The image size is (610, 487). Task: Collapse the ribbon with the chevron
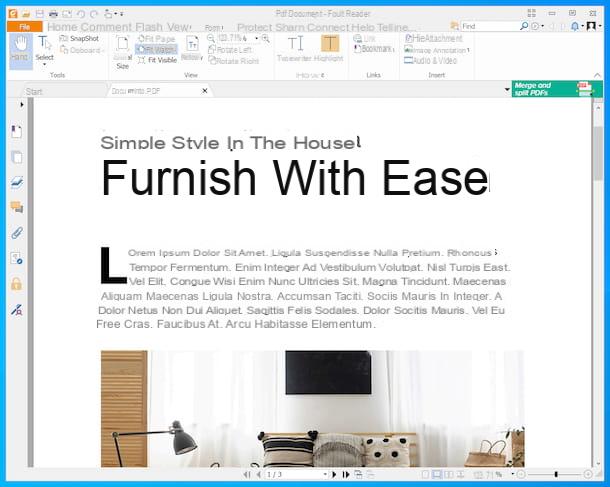(597, 75)
